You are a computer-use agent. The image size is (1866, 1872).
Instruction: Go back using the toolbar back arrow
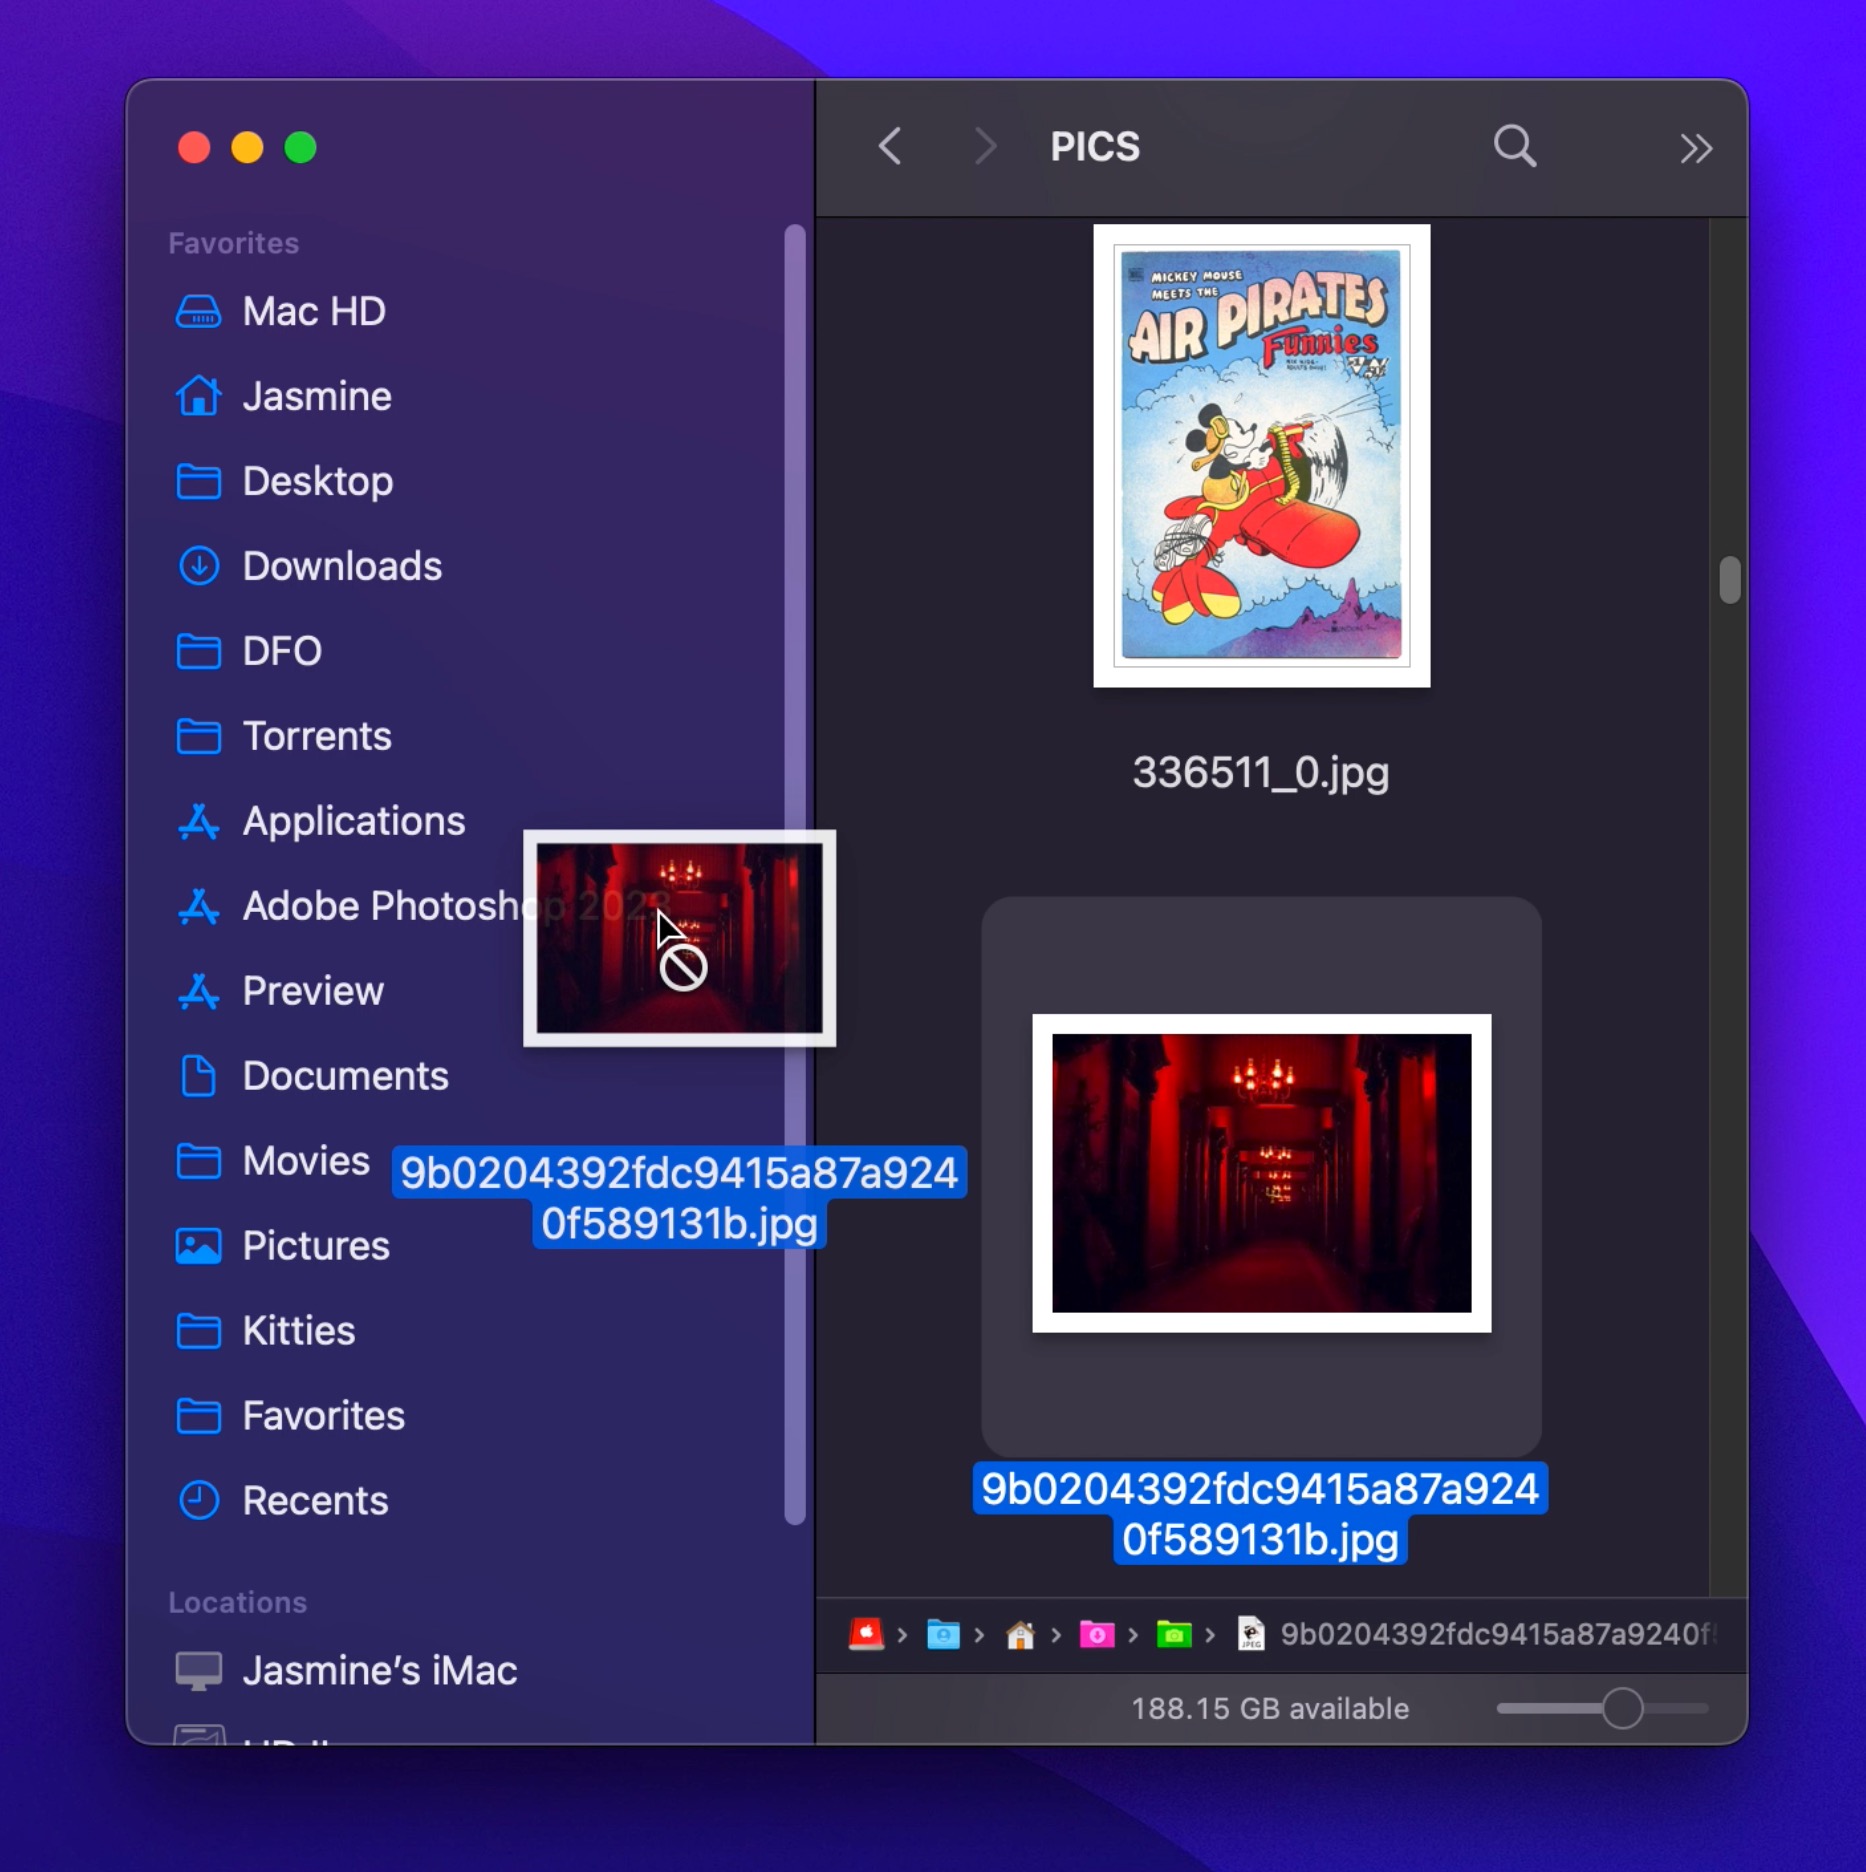click(890, 147)
